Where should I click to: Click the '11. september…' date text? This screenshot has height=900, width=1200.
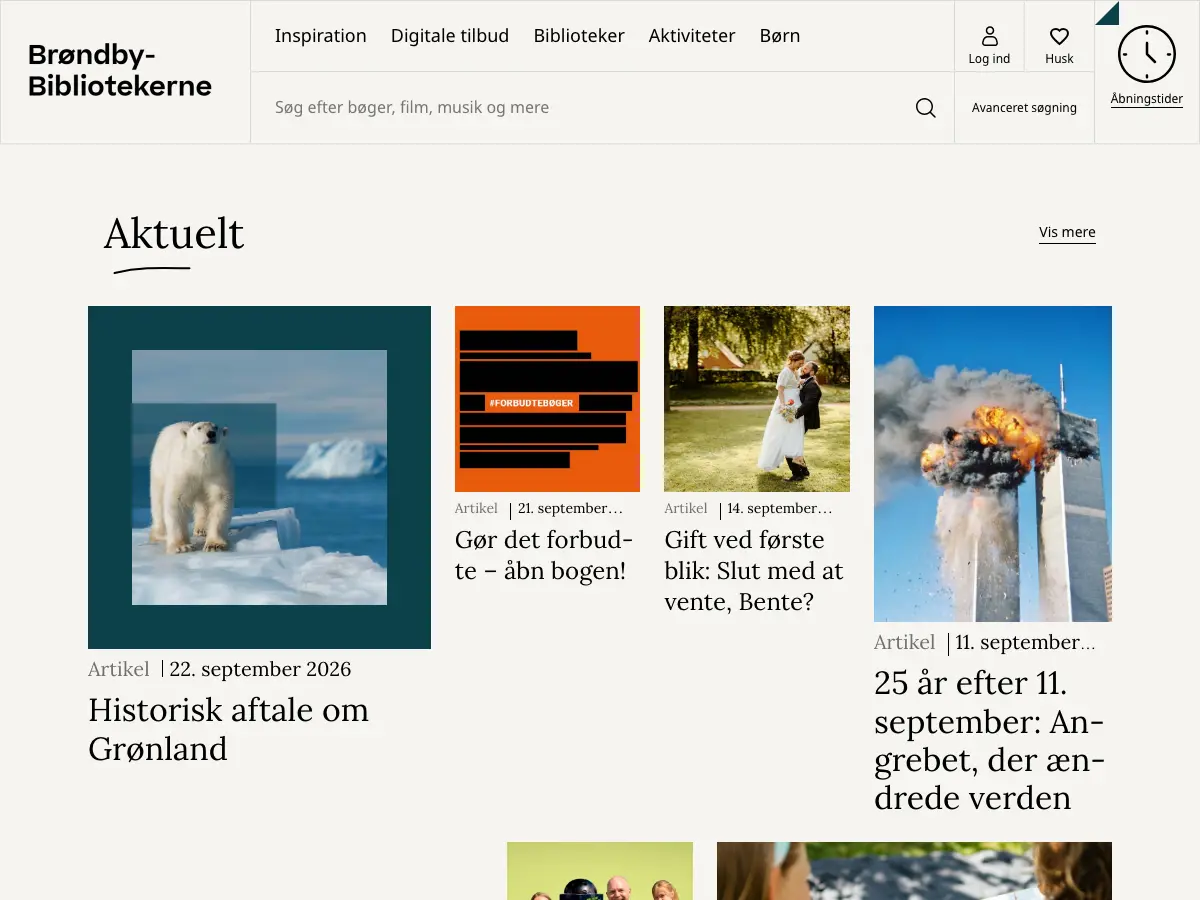click(1025, 642)
